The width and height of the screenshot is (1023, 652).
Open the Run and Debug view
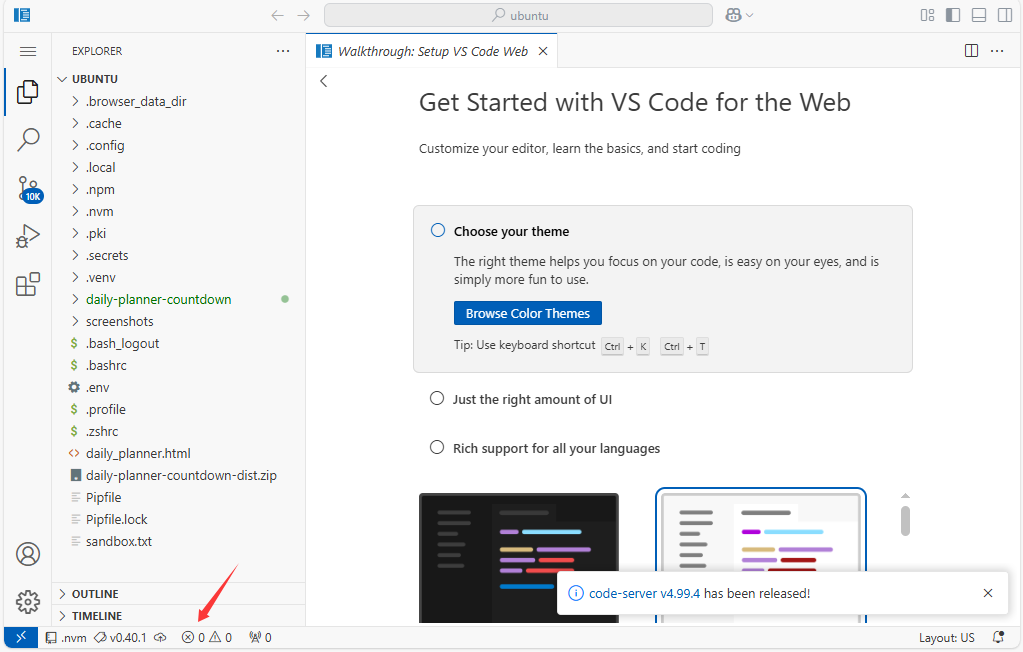[x=28, y=237]
